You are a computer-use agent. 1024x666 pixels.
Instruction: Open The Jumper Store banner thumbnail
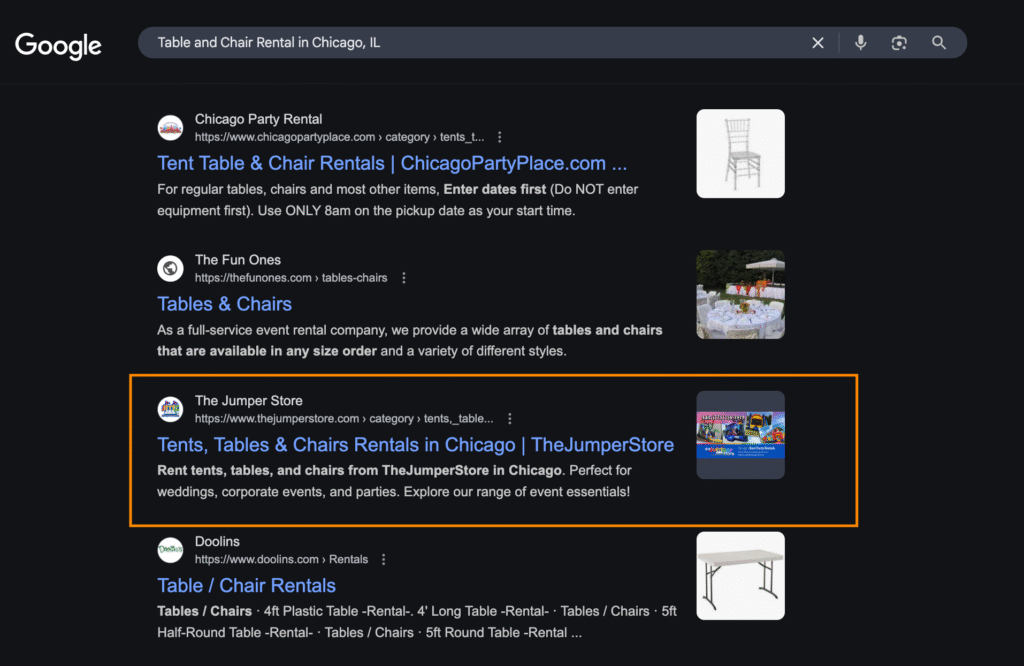coord(741,435)
